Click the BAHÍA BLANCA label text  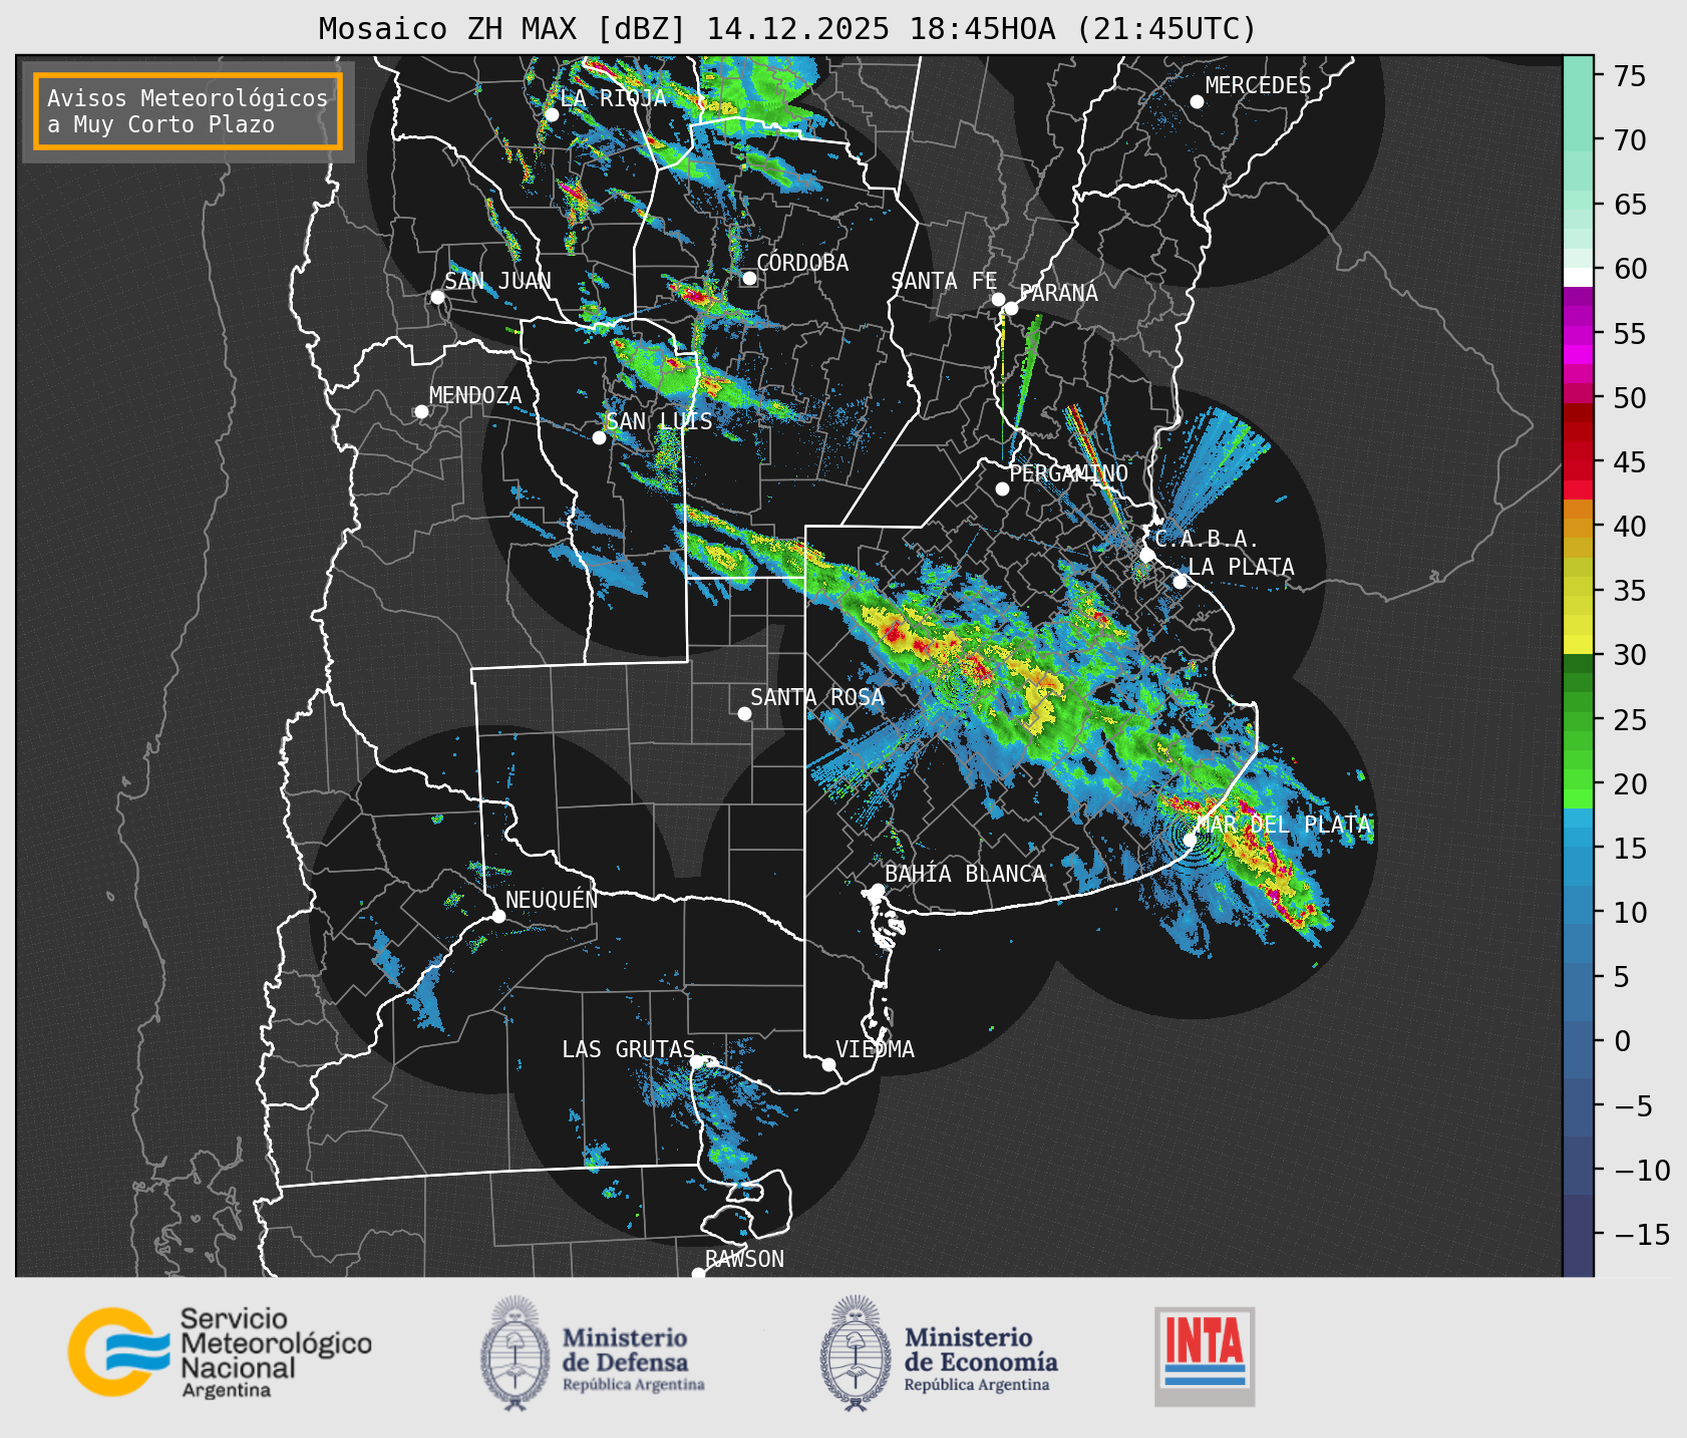(x=965, y=874)
